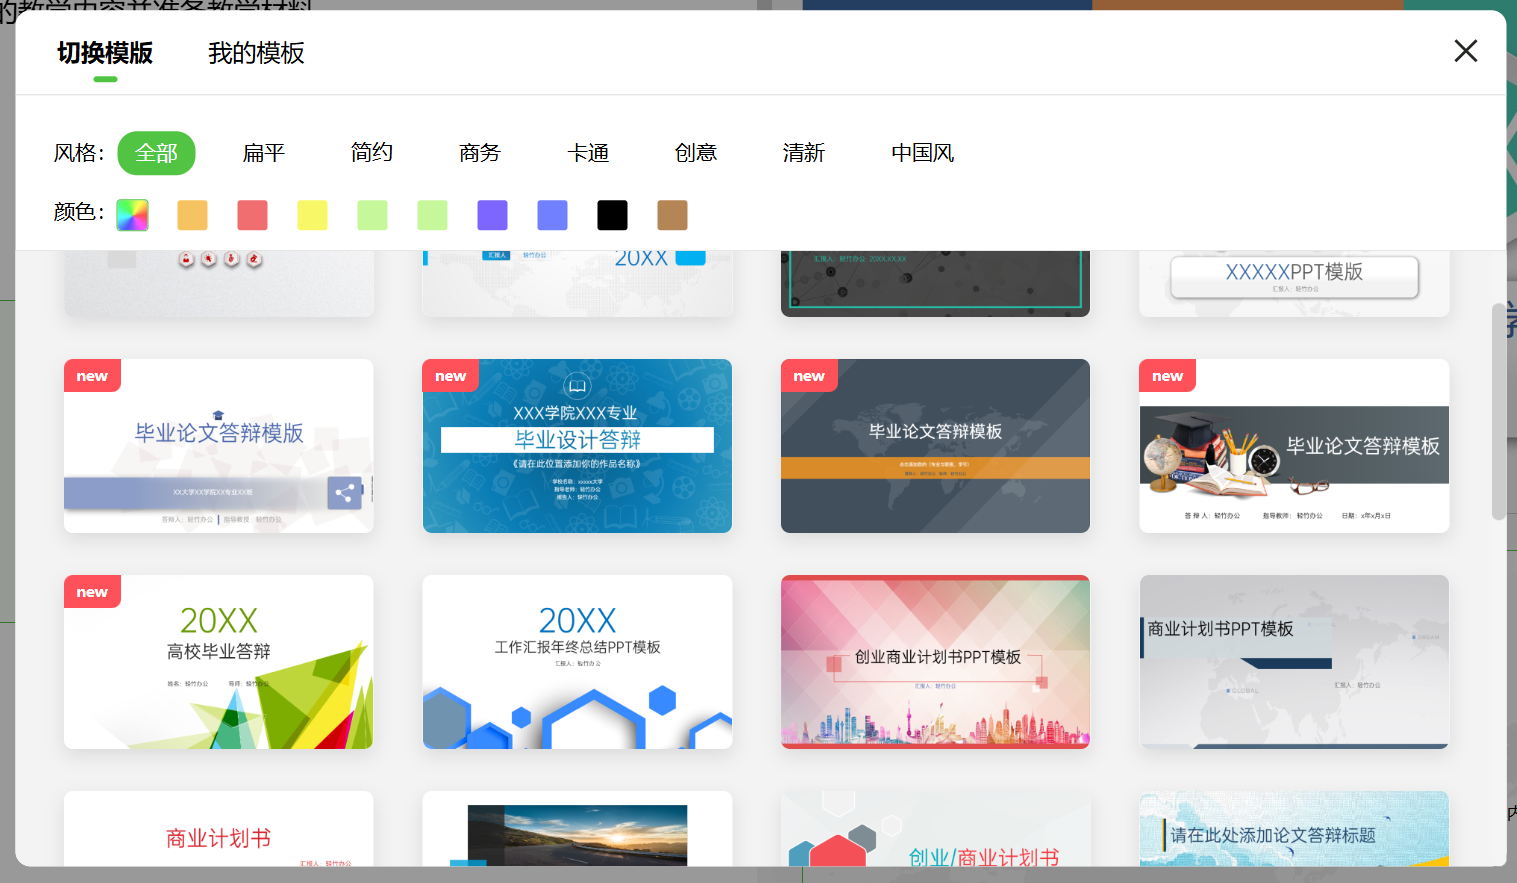Open the blue 毕业设计答辩 XXX学院 template

[576, 445]
